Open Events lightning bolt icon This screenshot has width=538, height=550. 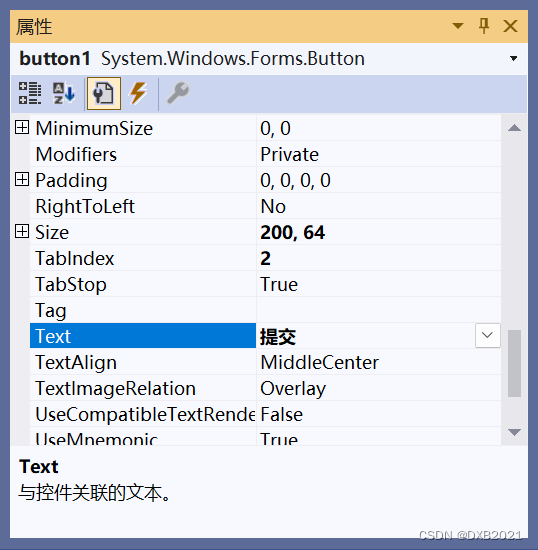(x=139, y=93)
